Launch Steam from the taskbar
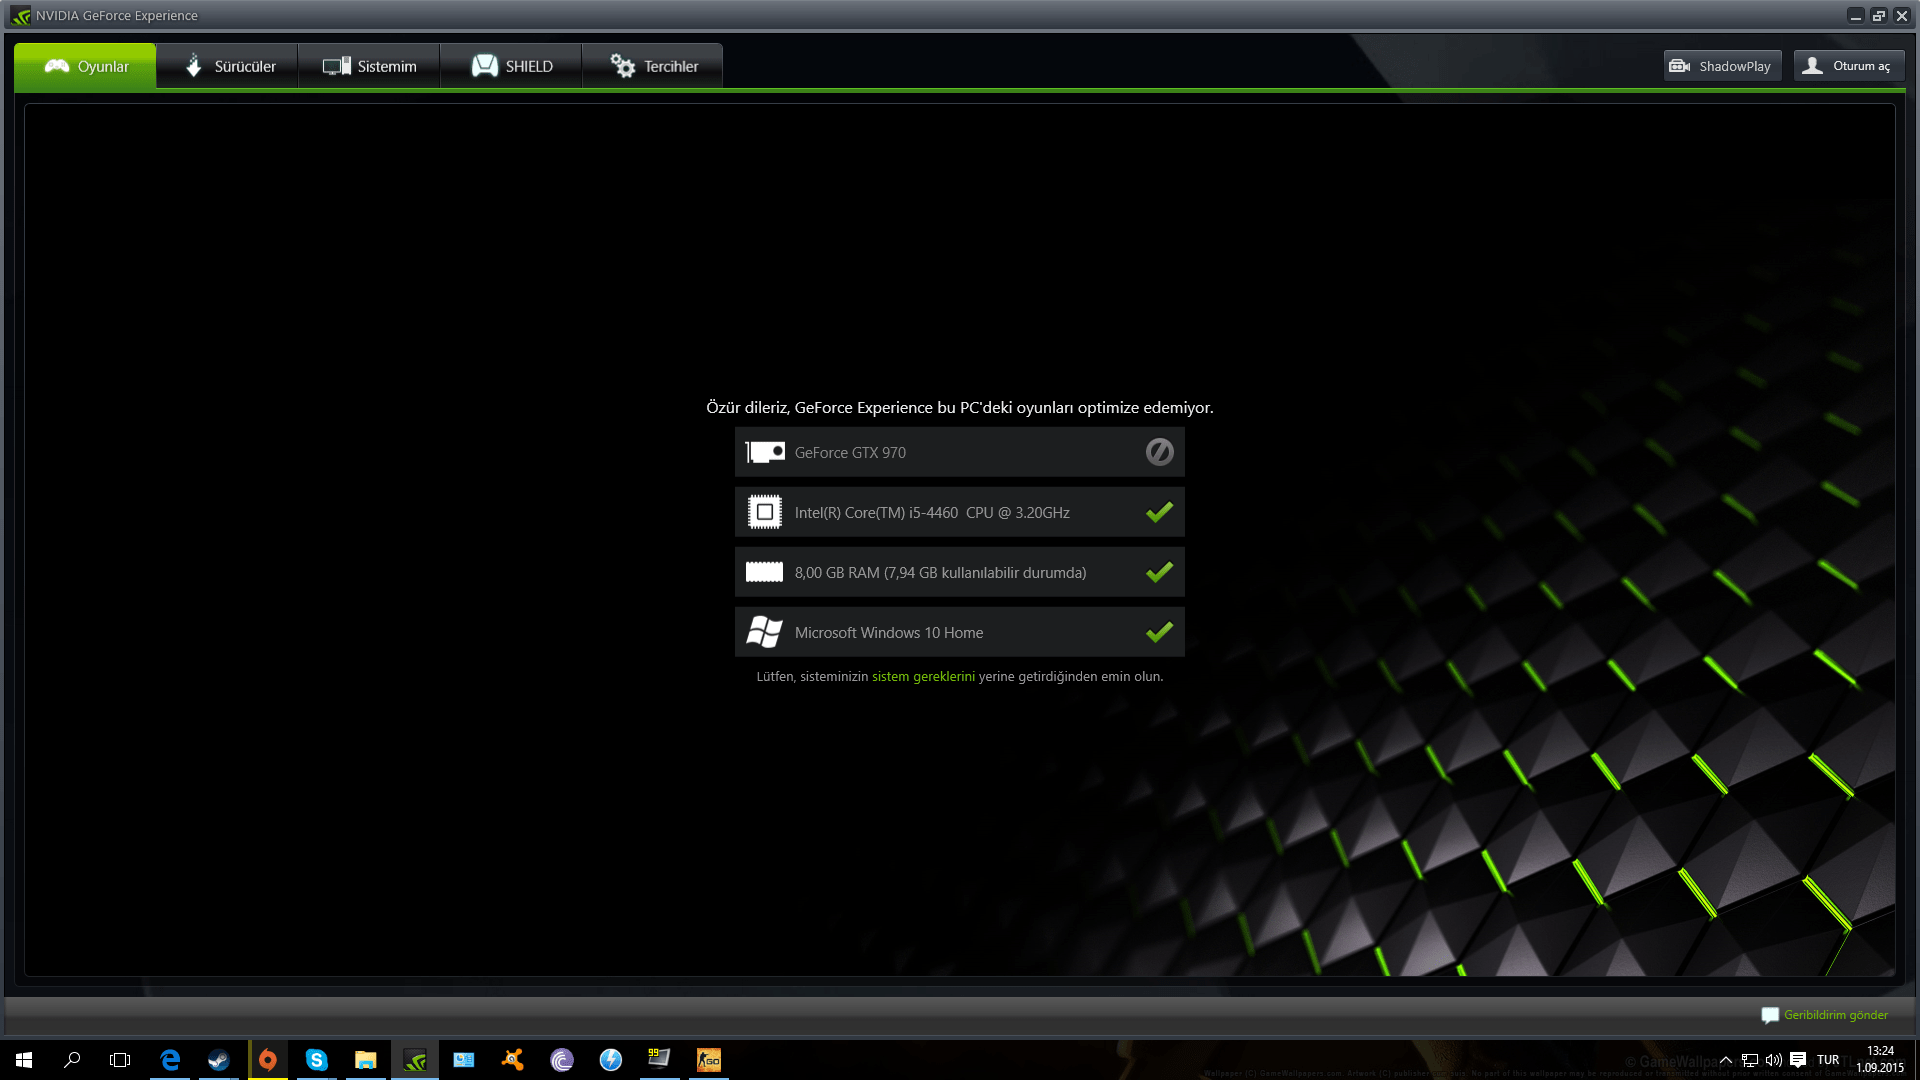 (219, 1060)
